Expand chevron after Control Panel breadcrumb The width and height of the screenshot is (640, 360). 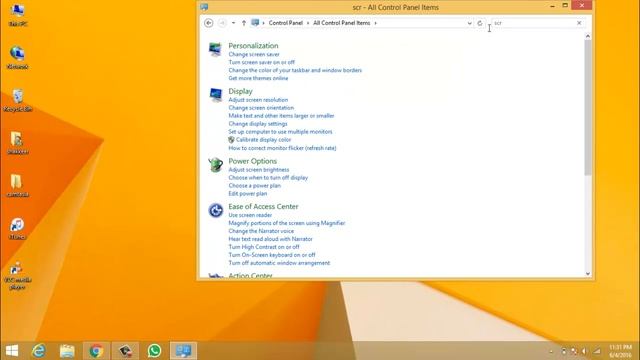pyautogui.click(x=308, y=23)
